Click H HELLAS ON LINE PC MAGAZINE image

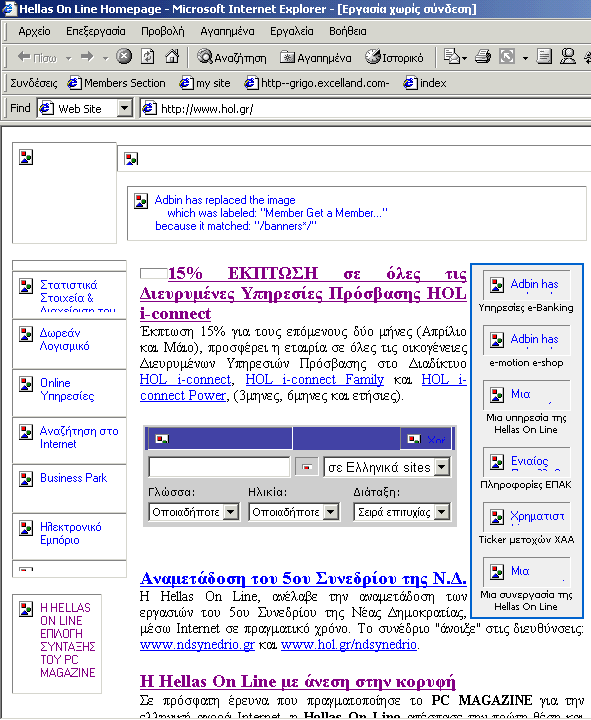[57, 644]
